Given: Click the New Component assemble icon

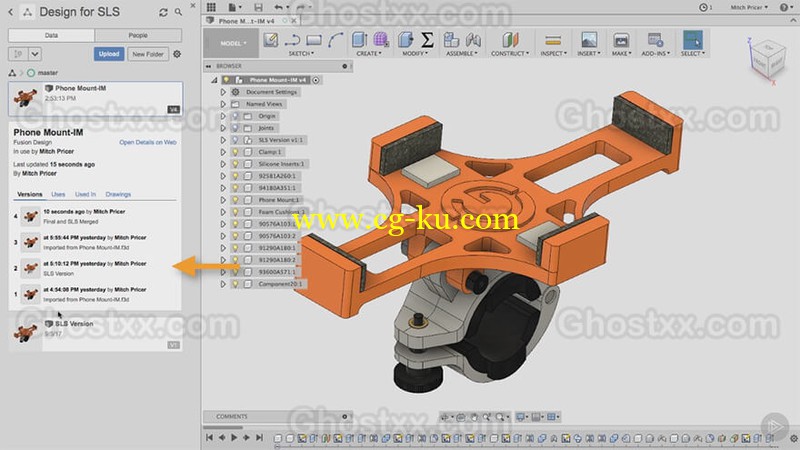Looking at the screenshot, I should pos(451,40).
